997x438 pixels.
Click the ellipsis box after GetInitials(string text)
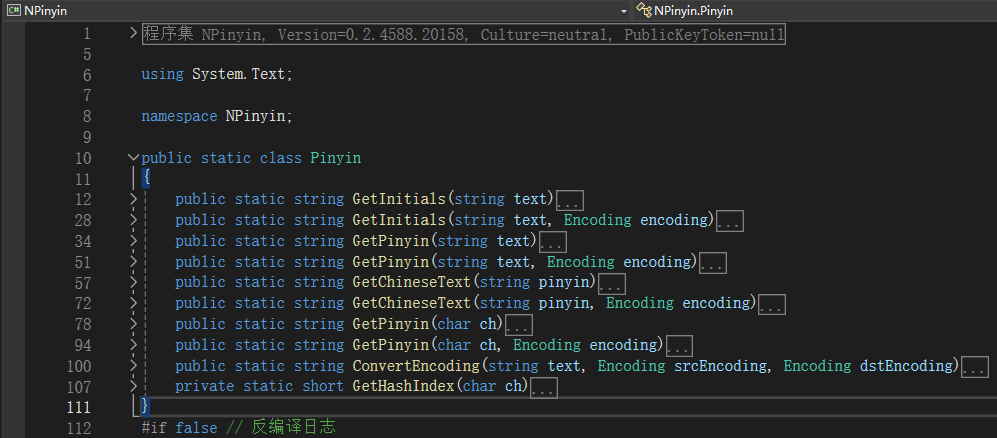570,200
